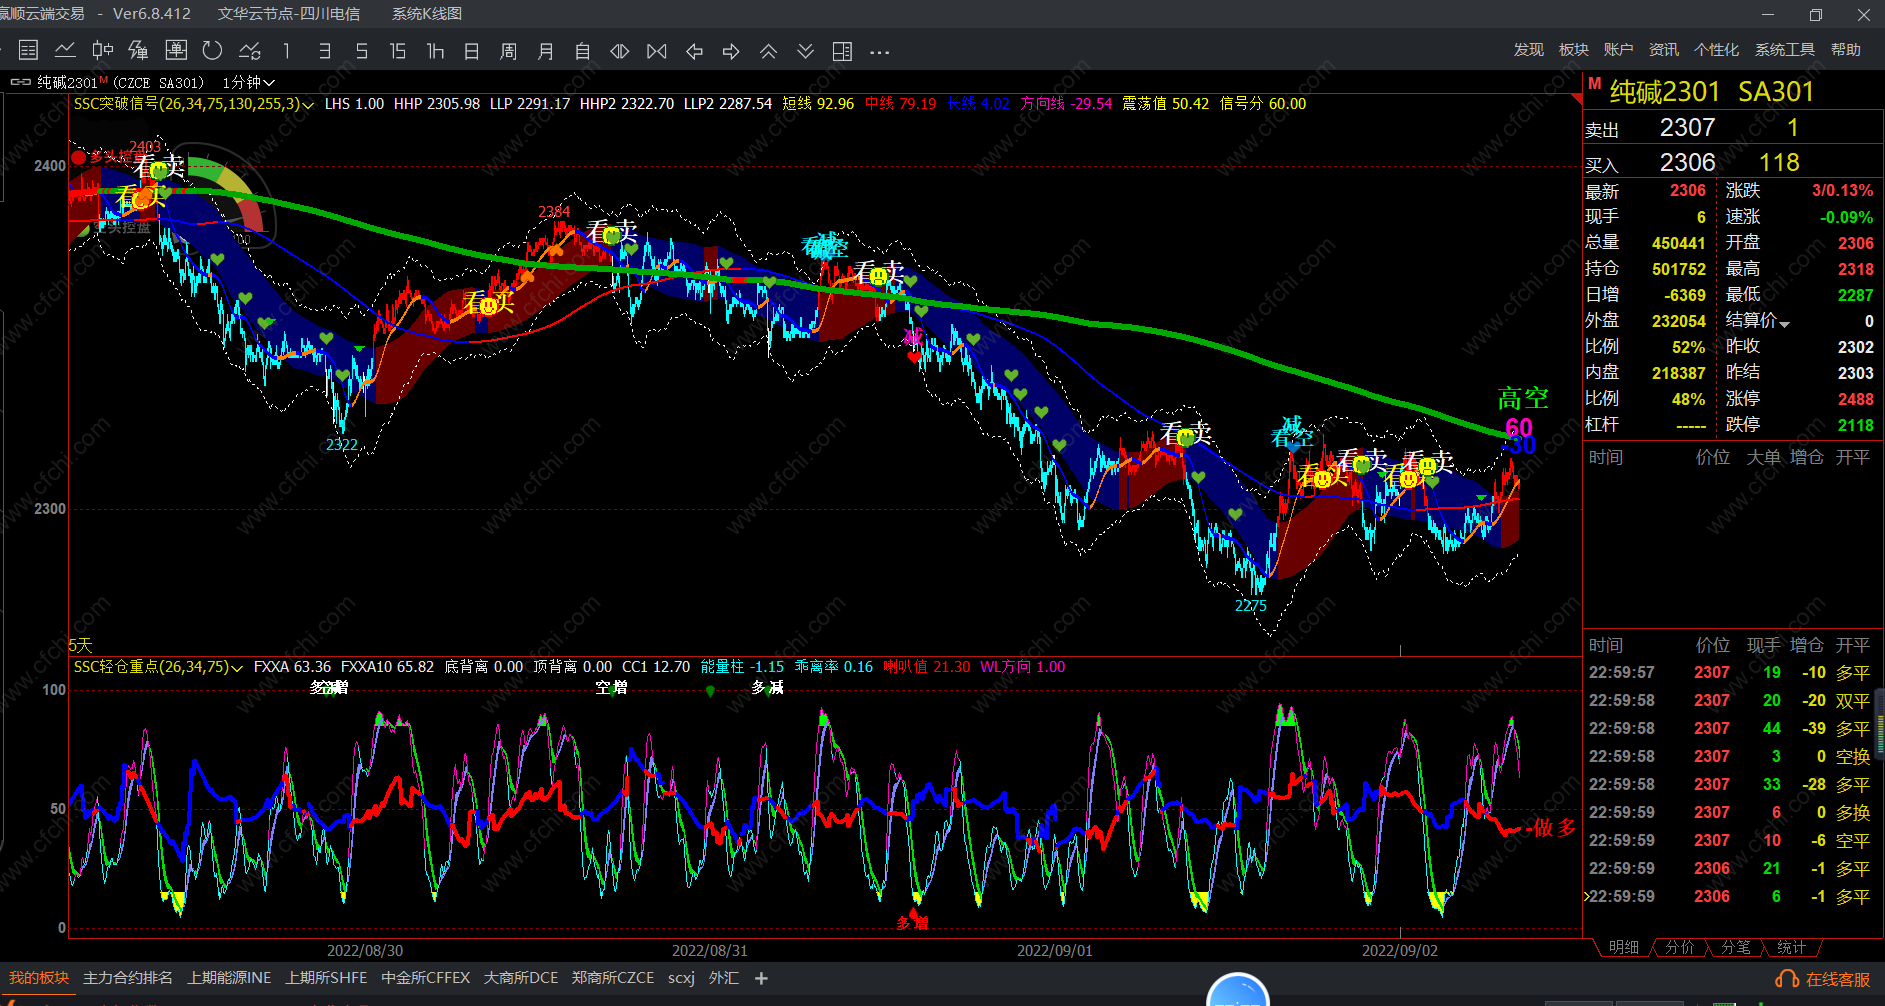Open the 系统工具 menu
Viewport: 1885px width, 1006px height.
click(x=1784, y=50)
